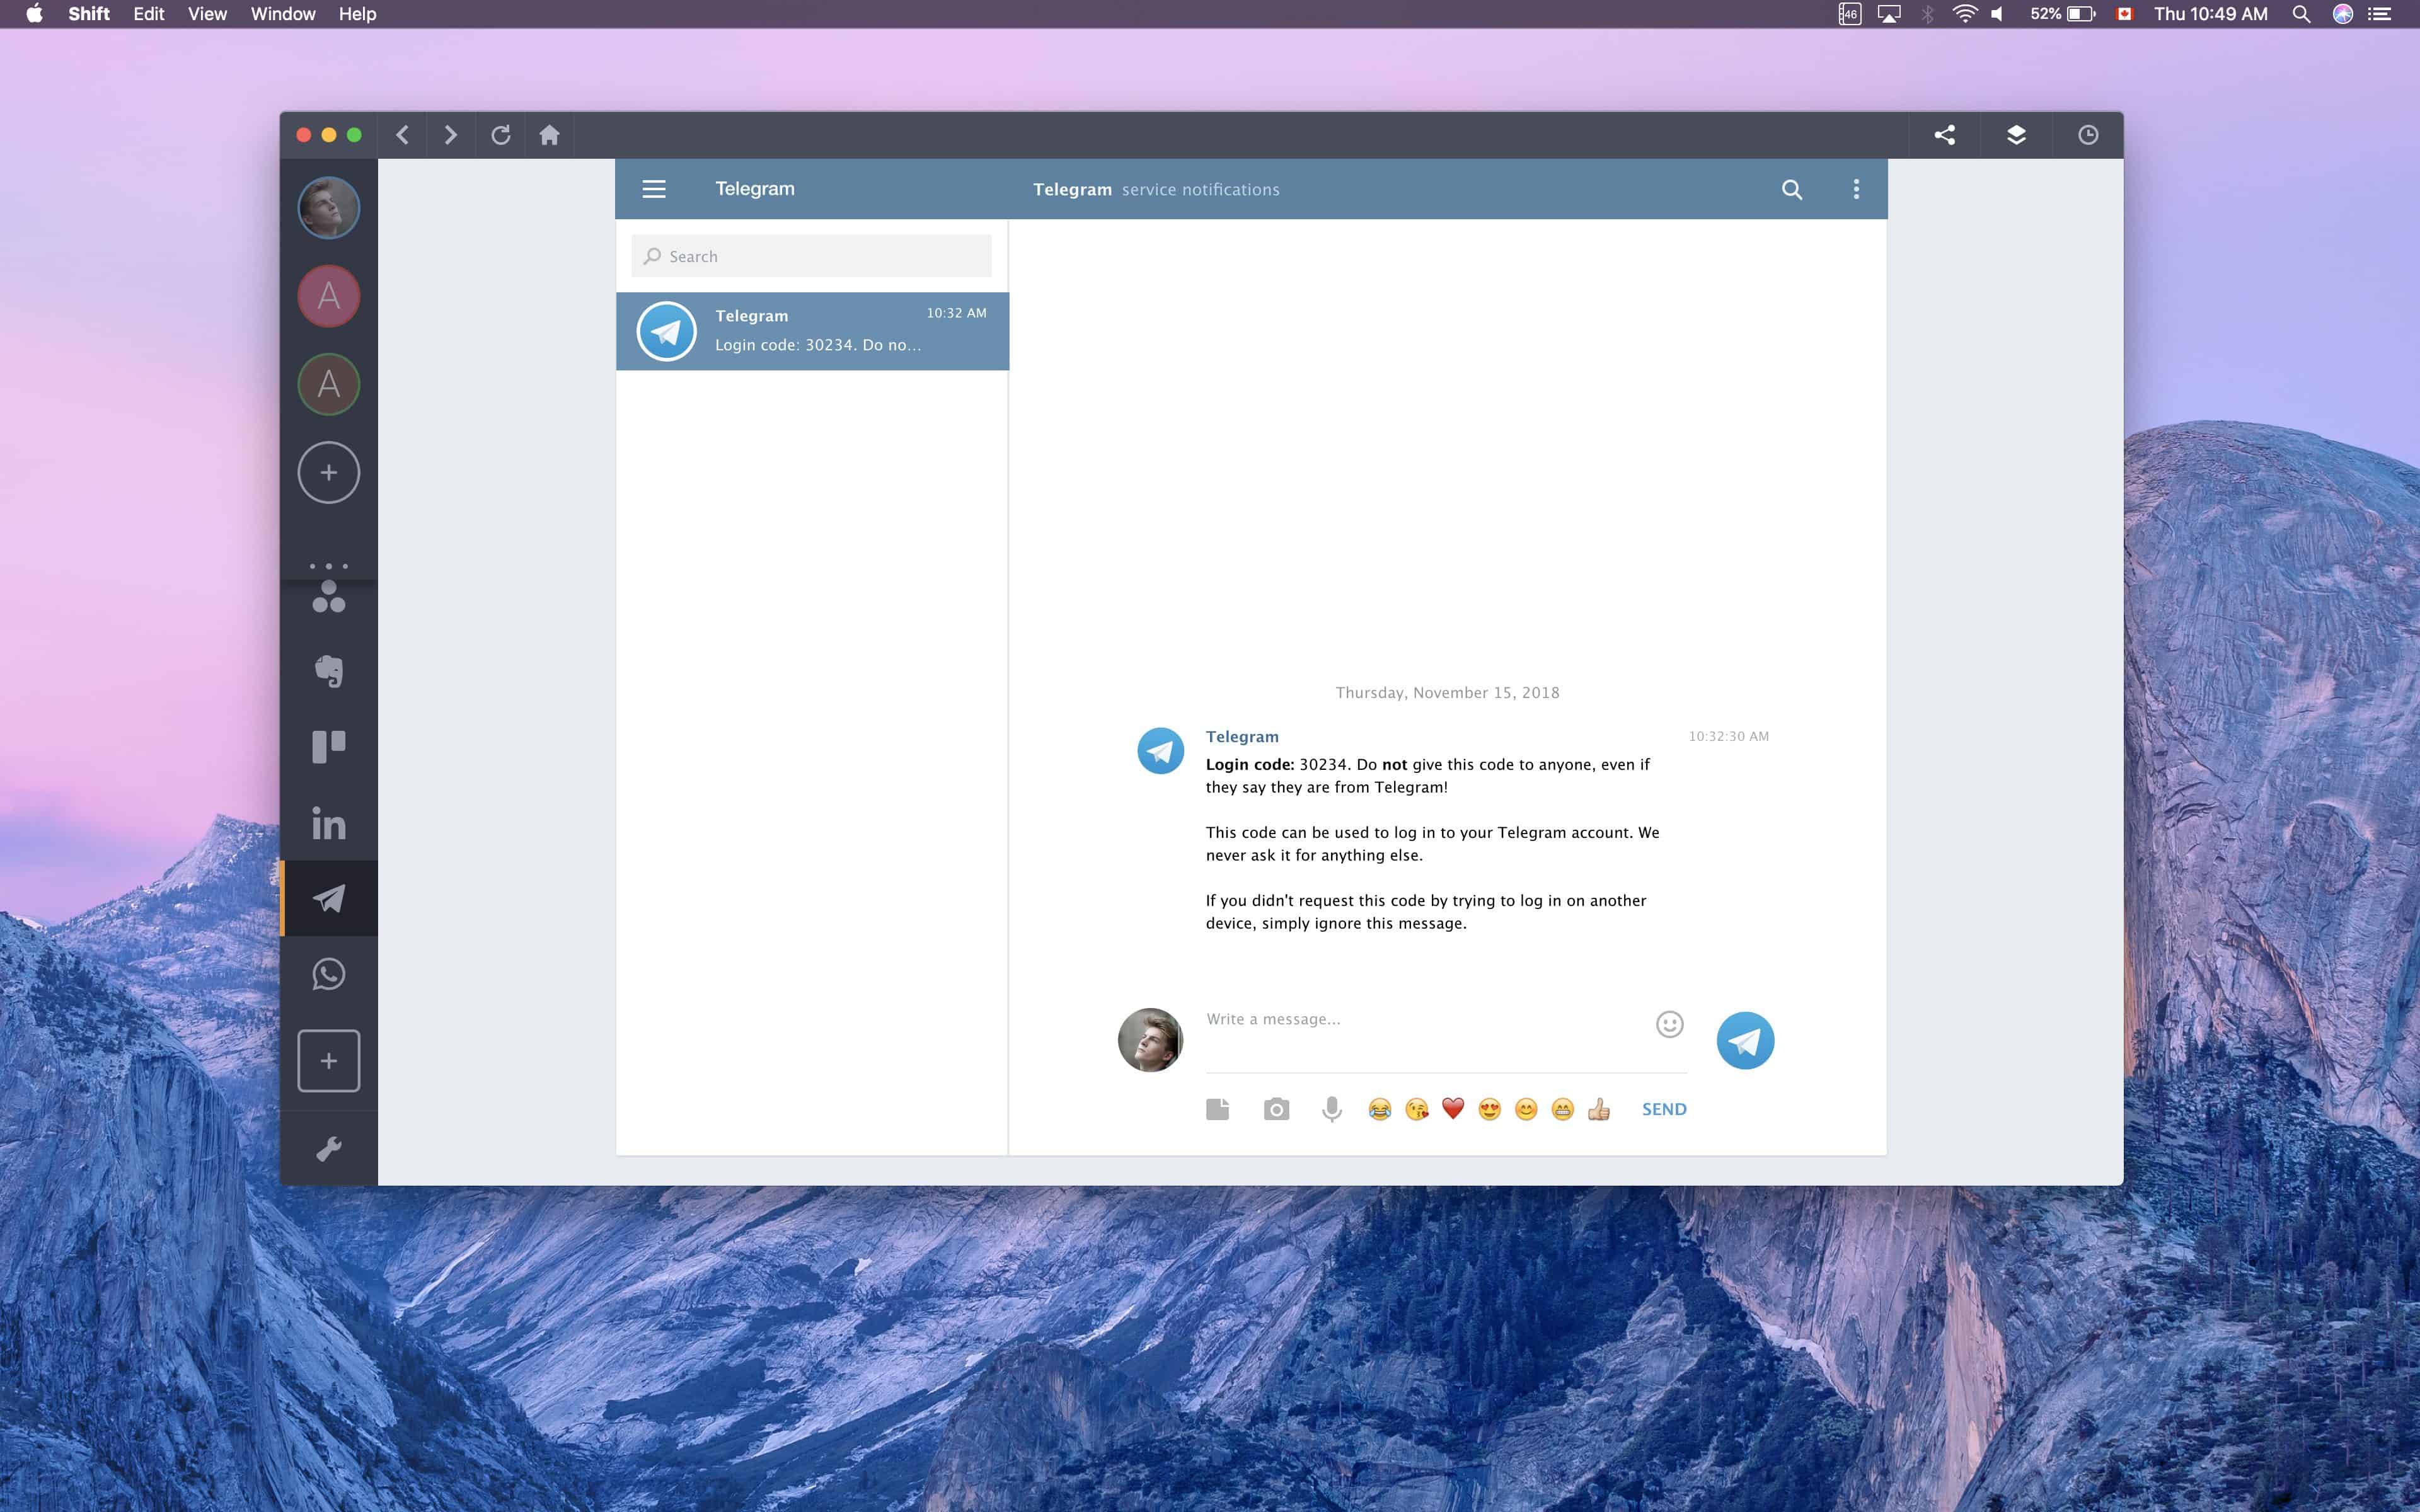
Task: Switch to the red A account
Action: [x=329, y=296]
